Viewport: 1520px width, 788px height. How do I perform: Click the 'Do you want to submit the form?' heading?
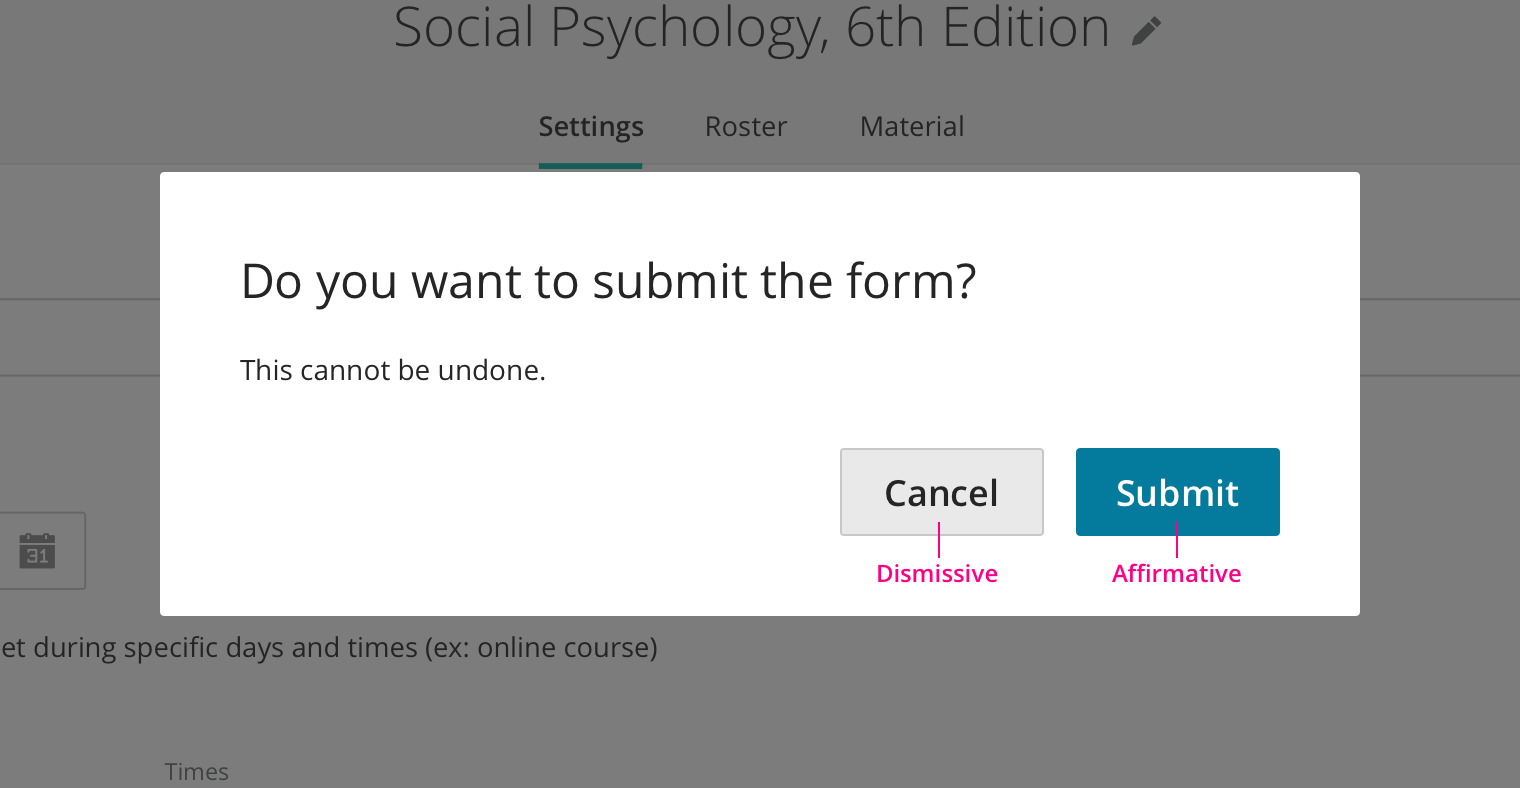pyautogui.click(x=608, y=282)
